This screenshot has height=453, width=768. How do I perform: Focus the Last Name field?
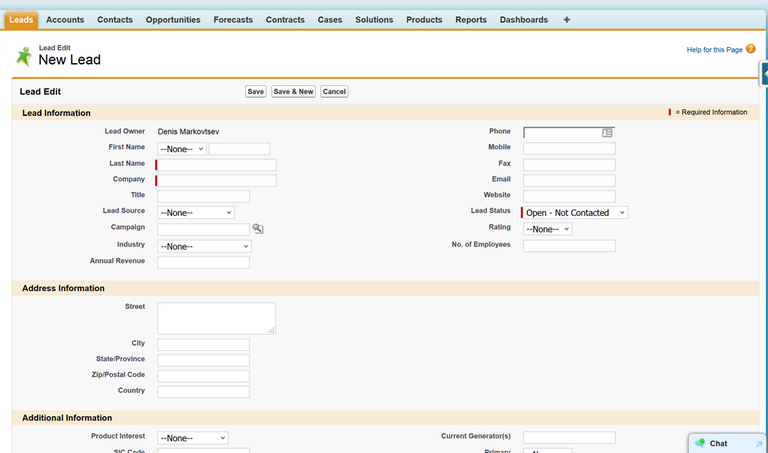tap(216, 165)
